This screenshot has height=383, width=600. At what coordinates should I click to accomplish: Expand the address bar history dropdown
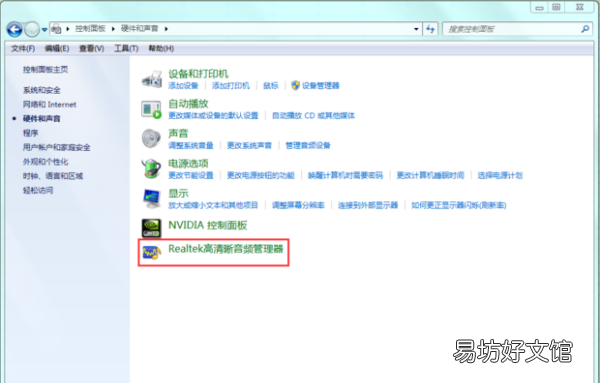[x=416, y=29]
